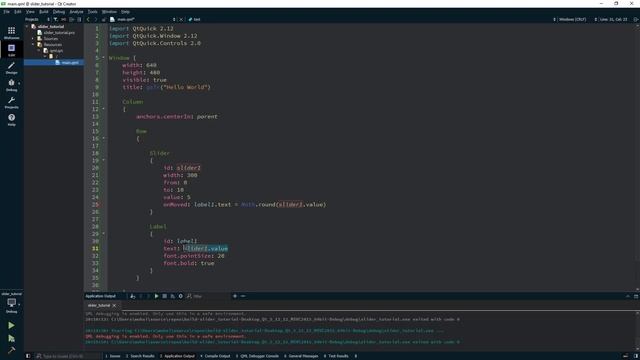Open slider_tutorial kit selector monitor icon
640x360 pixels.
point(11,302)
